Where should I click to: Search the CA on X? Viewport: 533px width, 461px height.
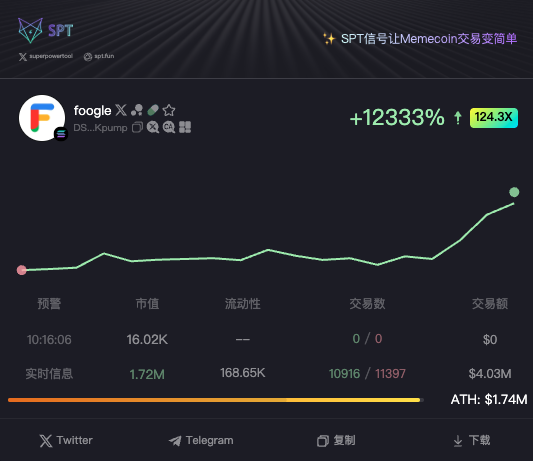(x=169, y=127)
